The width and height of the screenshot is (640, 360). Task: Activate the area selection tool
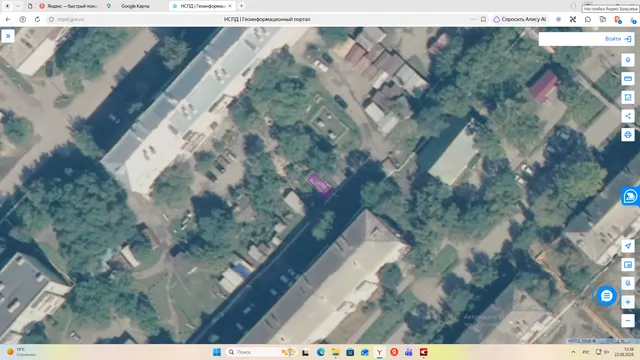(628, 97)
